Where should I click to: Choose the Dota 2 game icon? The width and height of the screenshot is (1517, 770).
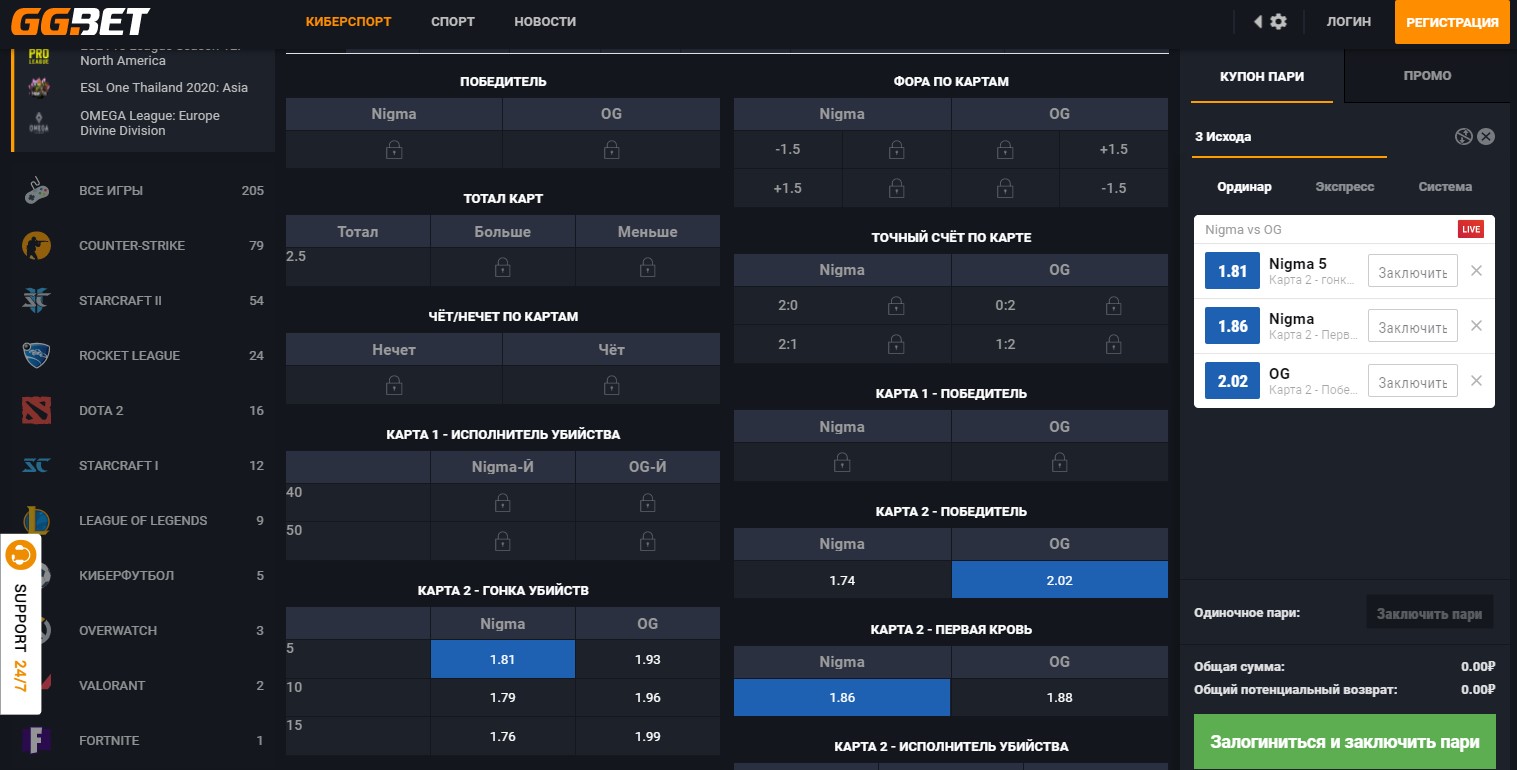point(38,410)
